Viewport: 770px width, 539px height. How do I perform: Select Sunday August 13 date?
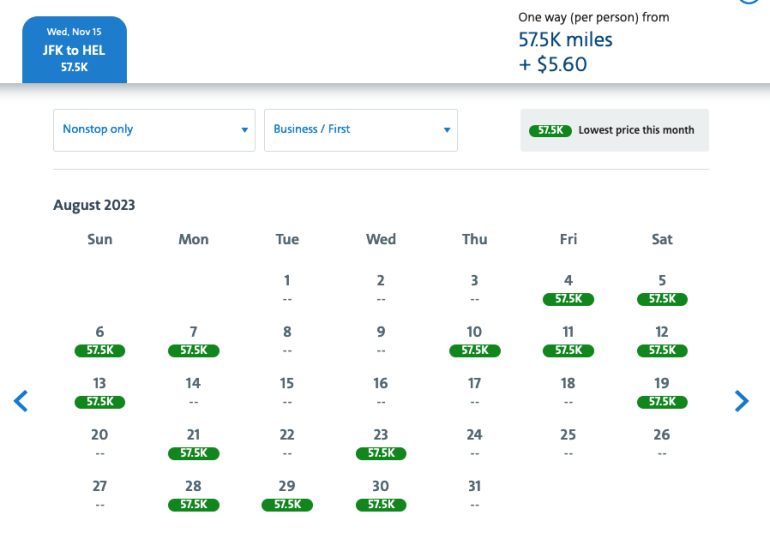[x=100, y=392]
